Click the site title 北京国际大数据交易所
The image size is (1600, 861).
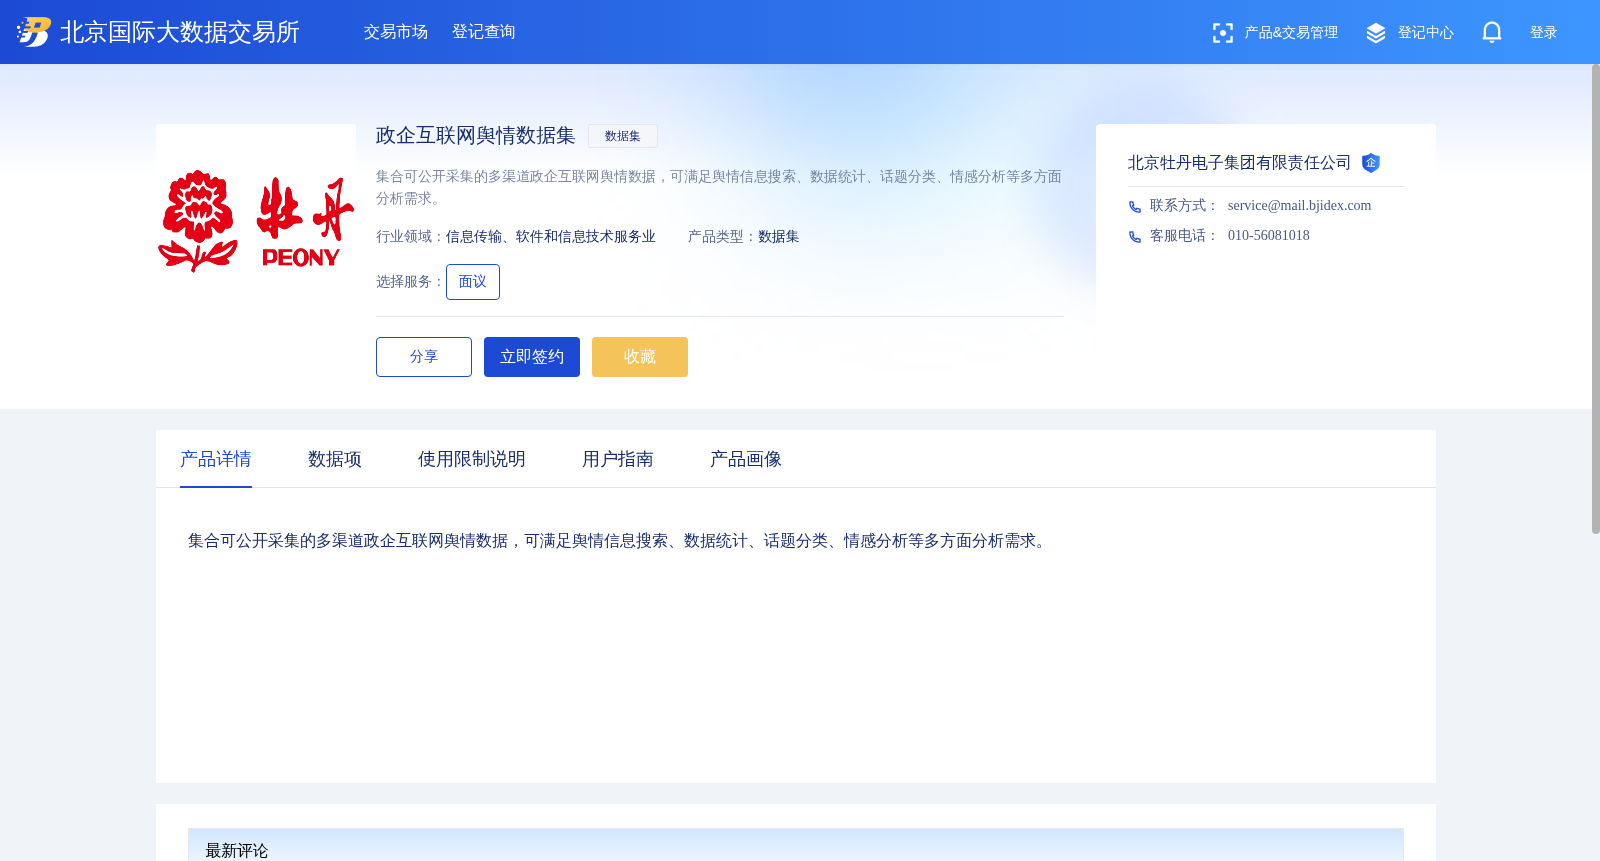coord(180,32)
